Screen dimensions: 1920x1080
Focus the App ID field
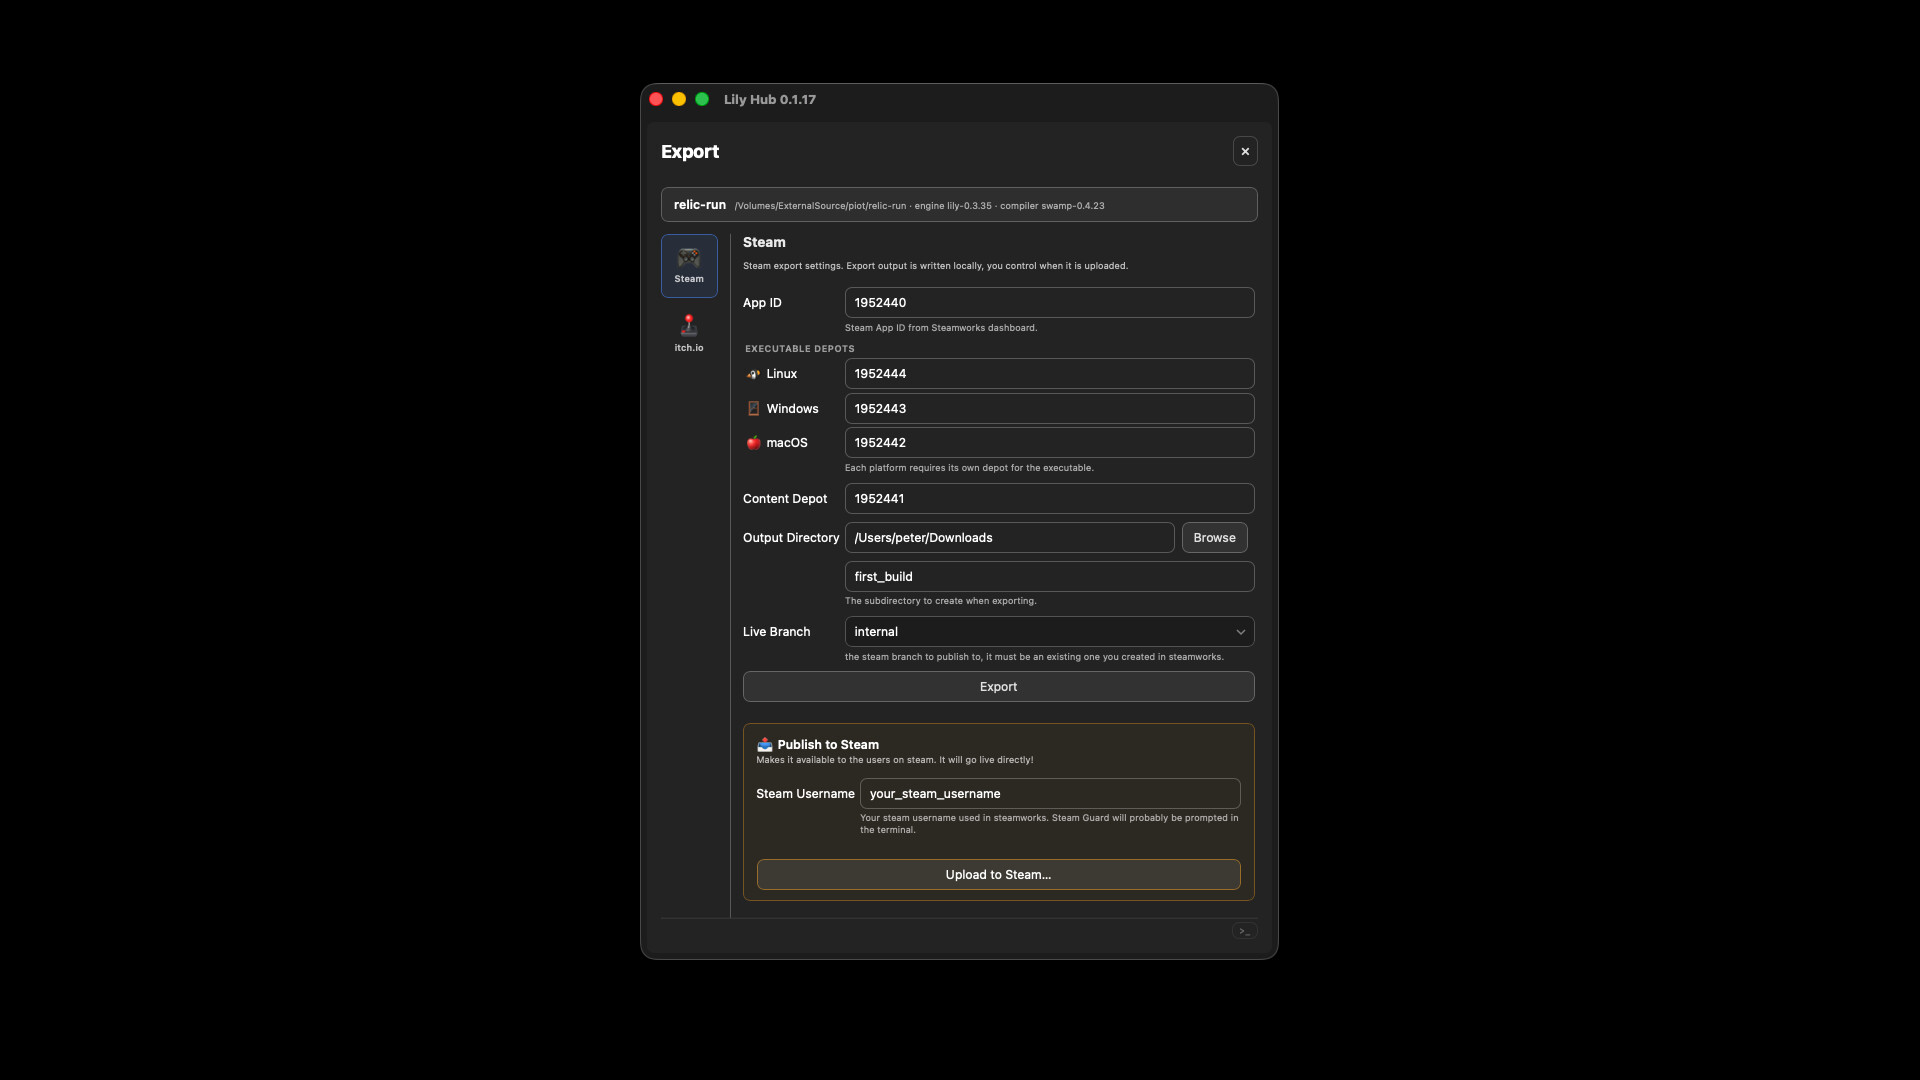[1049, 303]
